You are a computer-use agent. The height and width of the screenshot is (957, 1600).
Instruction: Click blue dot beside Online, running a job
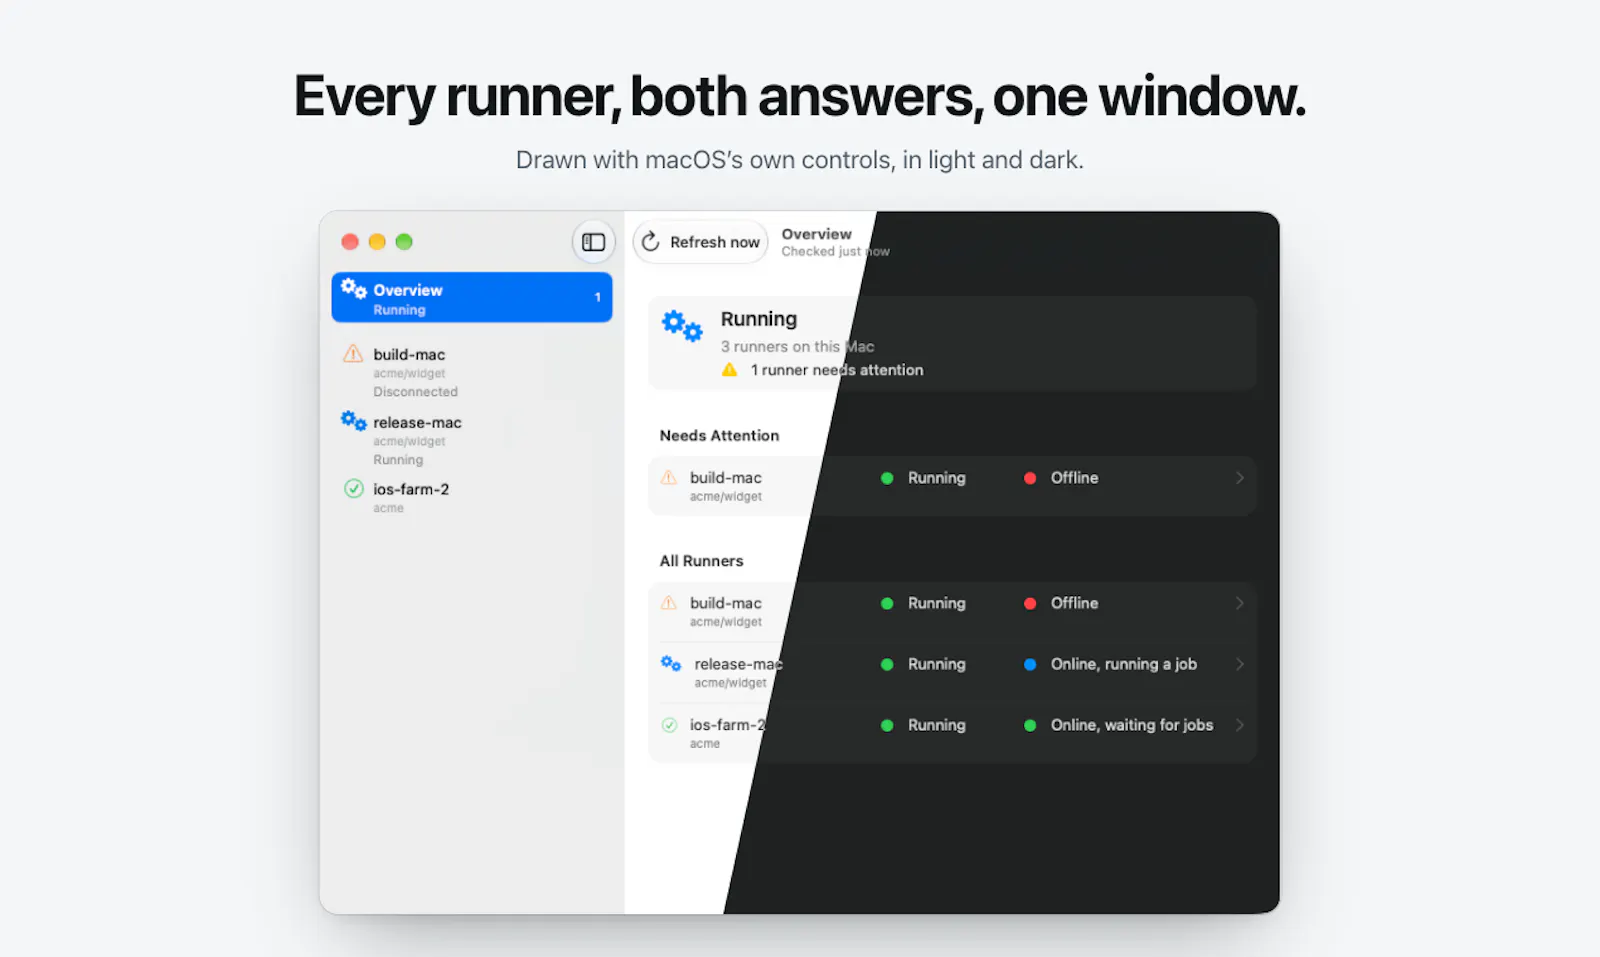tap(1030, 664)
